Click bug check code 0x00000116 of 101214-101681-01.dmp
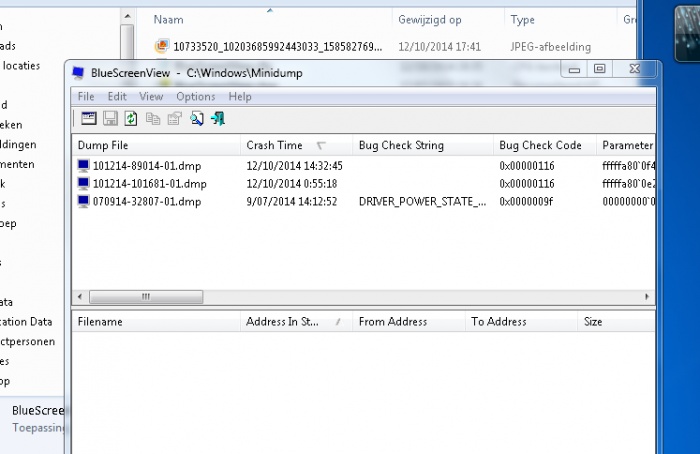Image resolution: width=700 pixels, height=454 pixels. [527, 183]
